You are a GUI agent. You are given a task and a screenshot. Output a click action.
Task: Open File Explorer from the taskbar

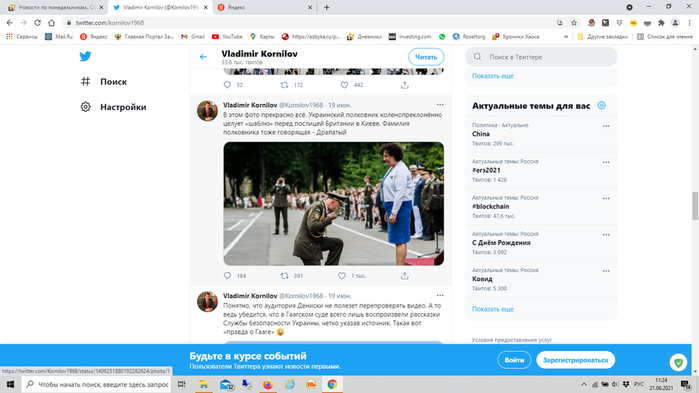204,384
